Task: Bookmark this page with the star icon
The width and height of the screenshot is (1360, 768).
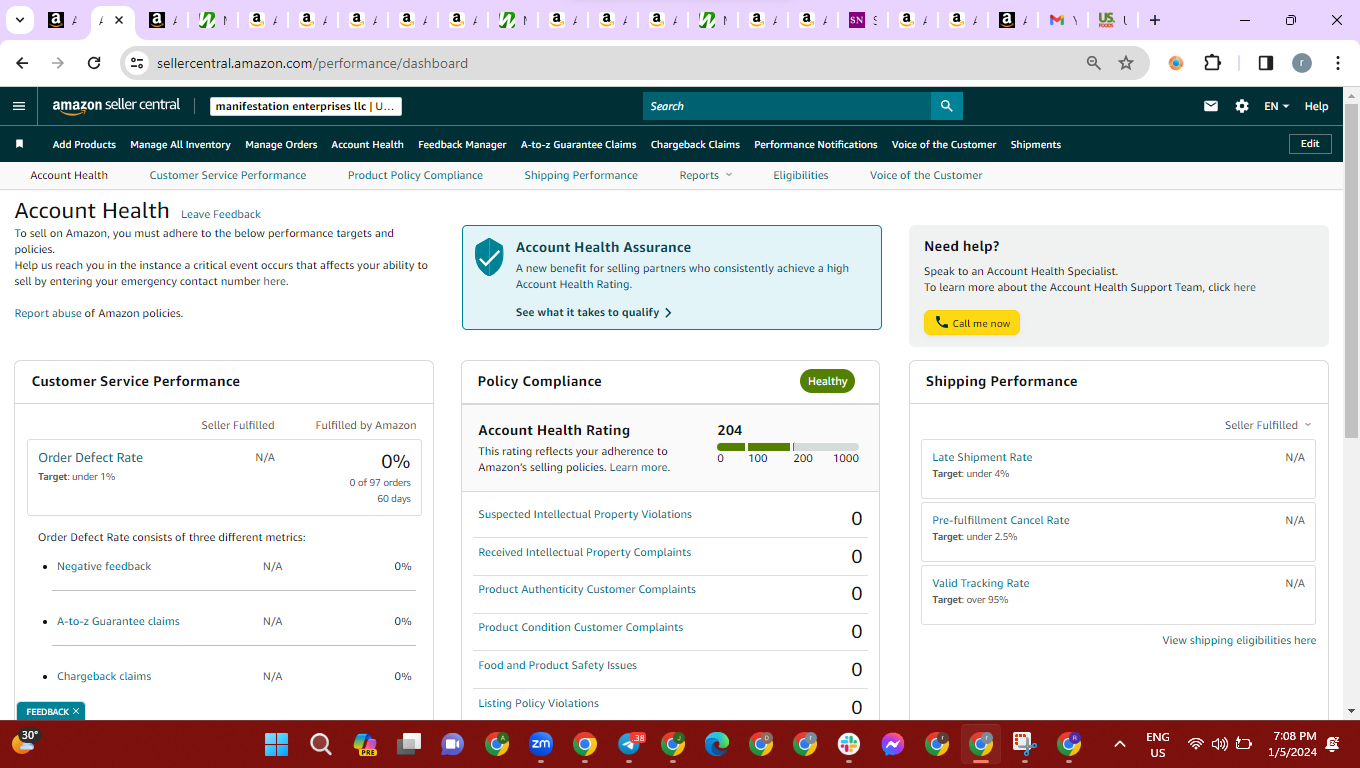Action: coord(1126,63)
